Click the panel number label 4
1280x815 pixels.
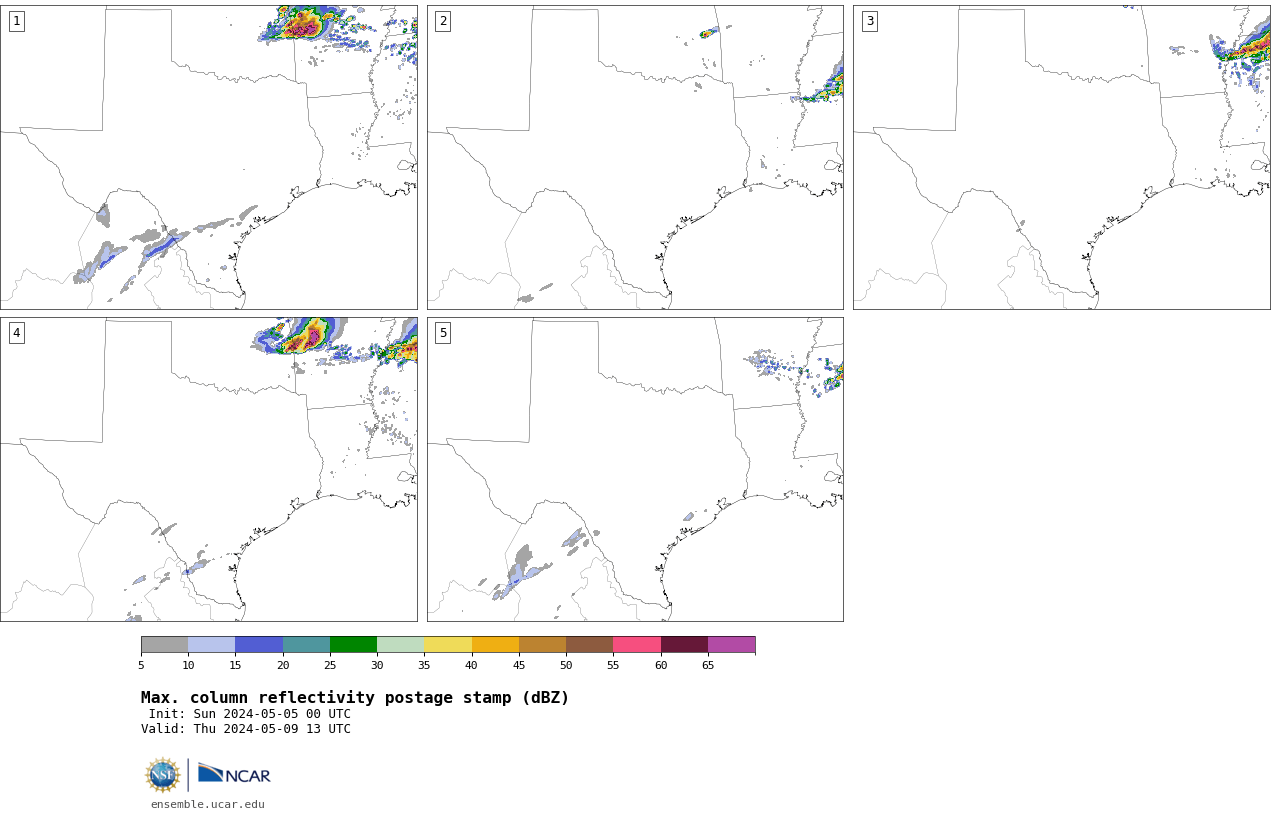[16, 333]
